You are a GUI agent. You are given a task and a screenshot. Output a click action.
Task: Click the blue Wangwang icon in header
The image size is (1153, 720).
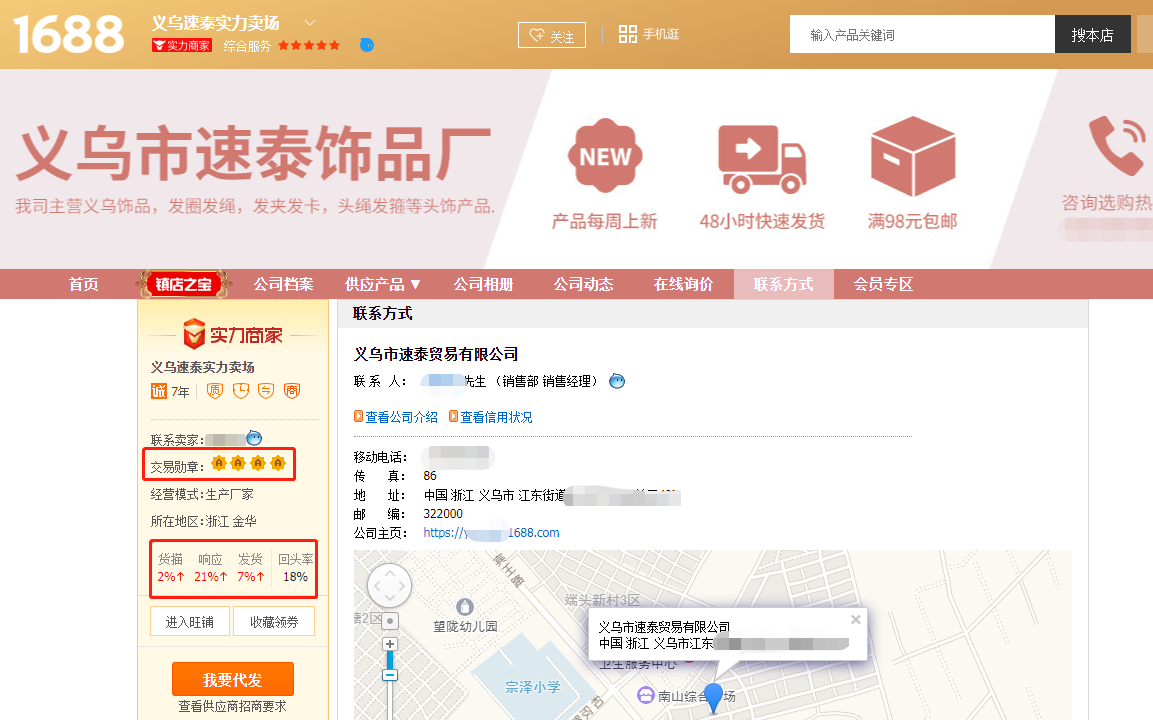pos(367,45)
